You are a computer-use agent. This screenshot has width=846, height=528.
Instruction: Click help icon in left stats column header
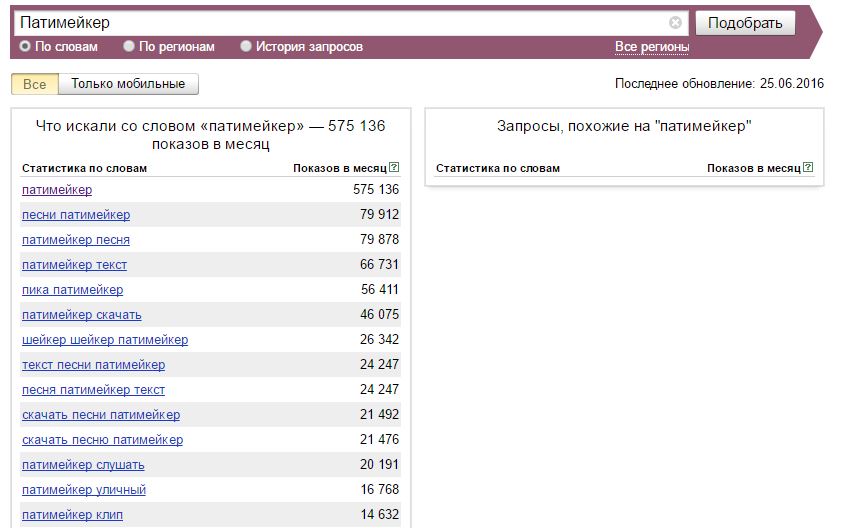tap(395, 168)
